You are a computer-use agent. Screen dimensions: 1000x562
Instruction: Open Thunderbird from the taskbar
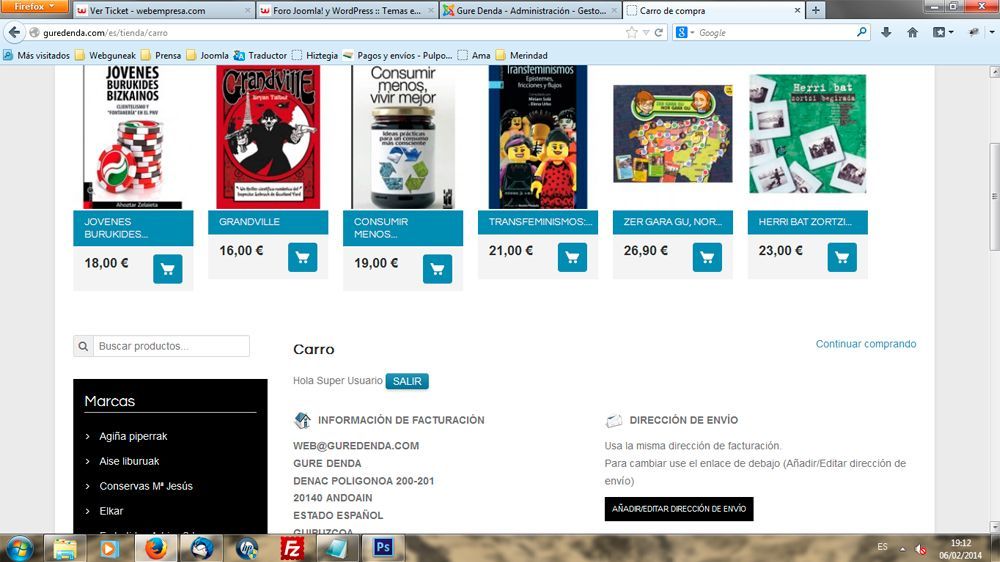pos(202,549)
